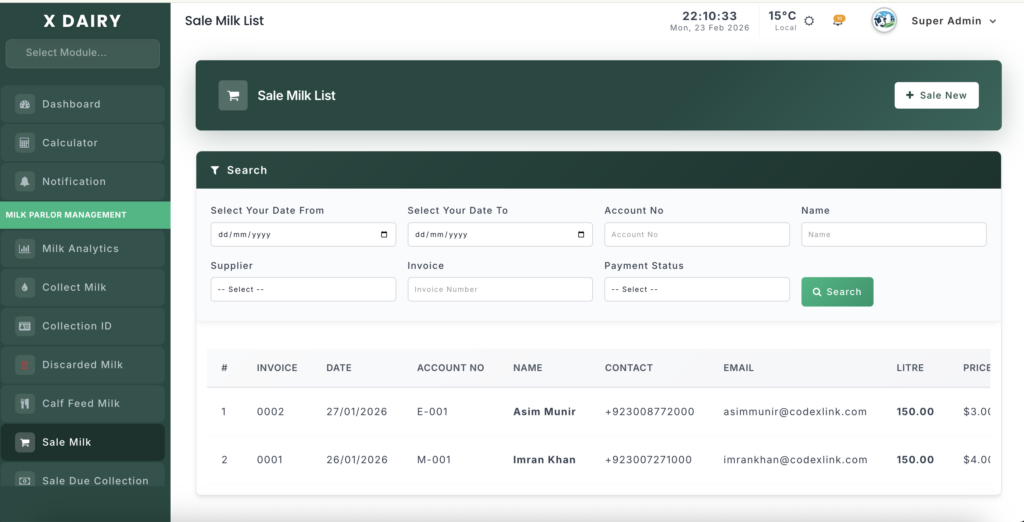
Task: Open the Notification bell icon in sidebar
Action: [25, 182]
